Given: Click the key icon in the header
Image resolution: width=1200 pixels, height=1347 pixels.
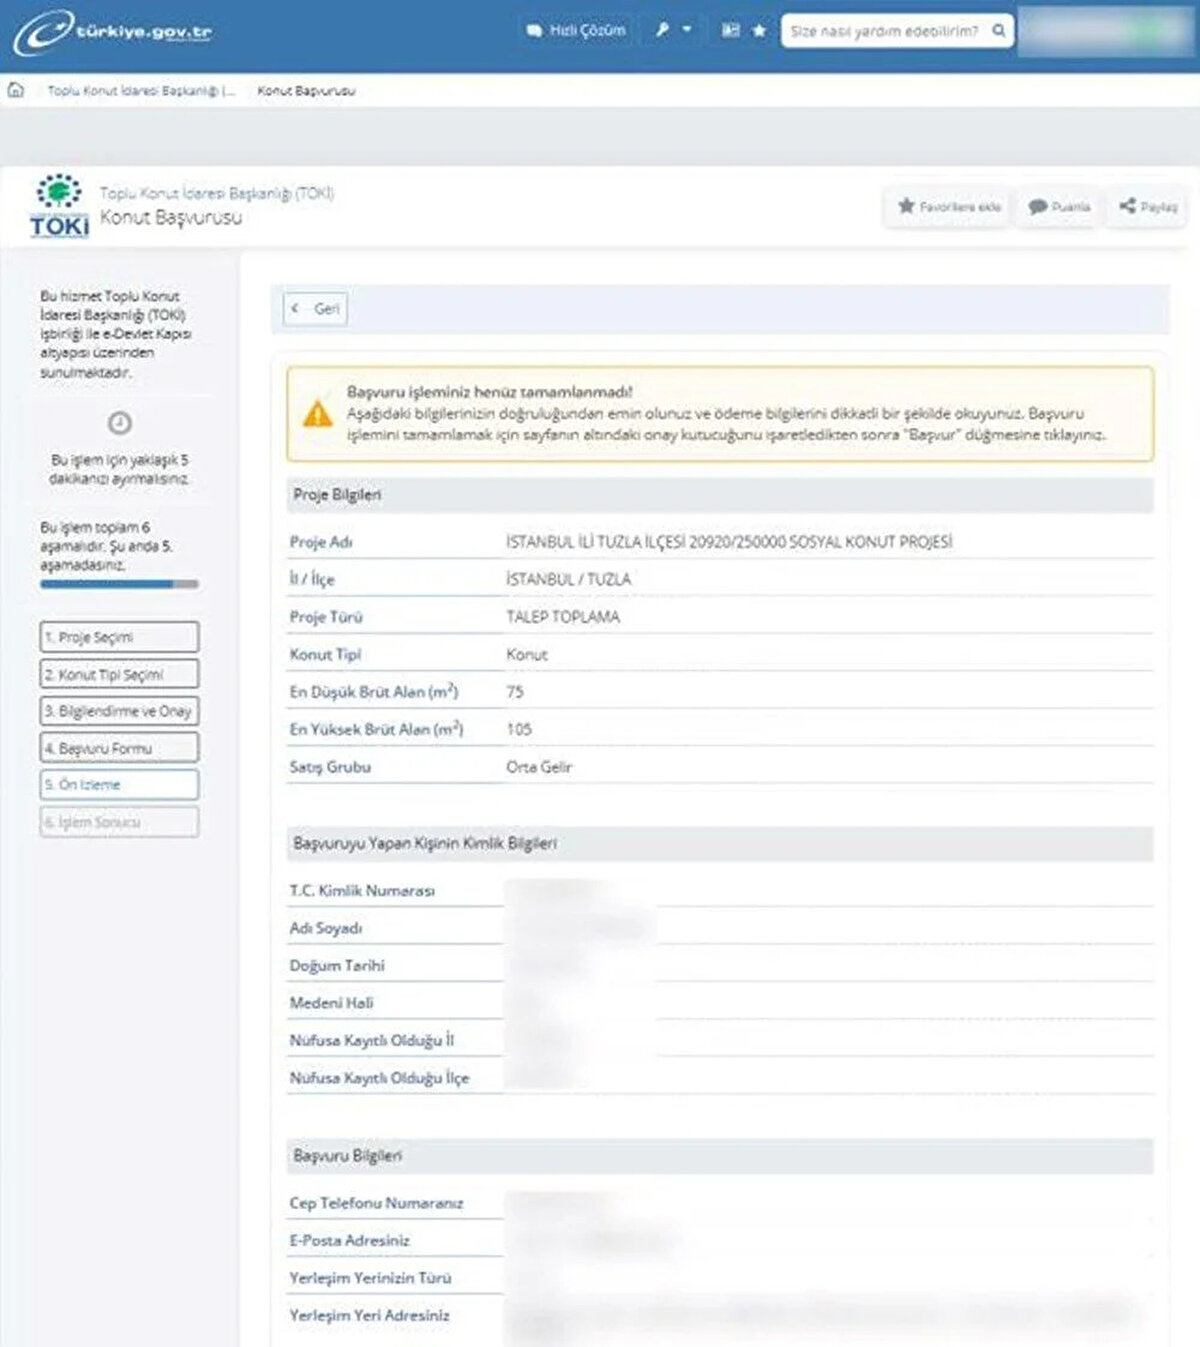Looking at the screenshot, I should pos(662,30).
